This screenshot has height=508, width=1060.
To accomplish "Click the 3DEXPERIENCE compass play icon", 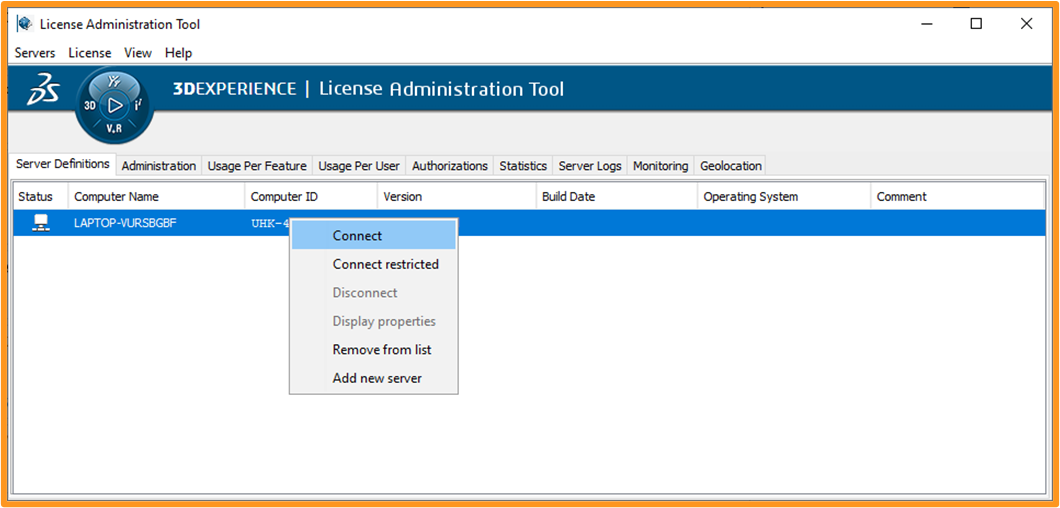I will pyautogui.click(x=115, y=104).
